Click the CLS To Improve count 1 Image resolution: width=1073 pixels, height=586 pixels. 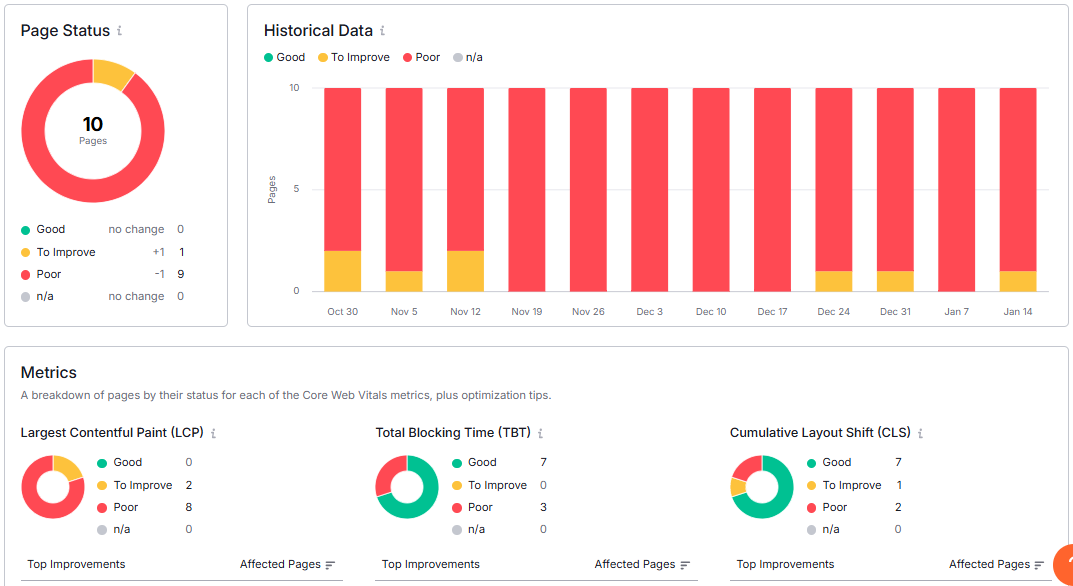898,485
